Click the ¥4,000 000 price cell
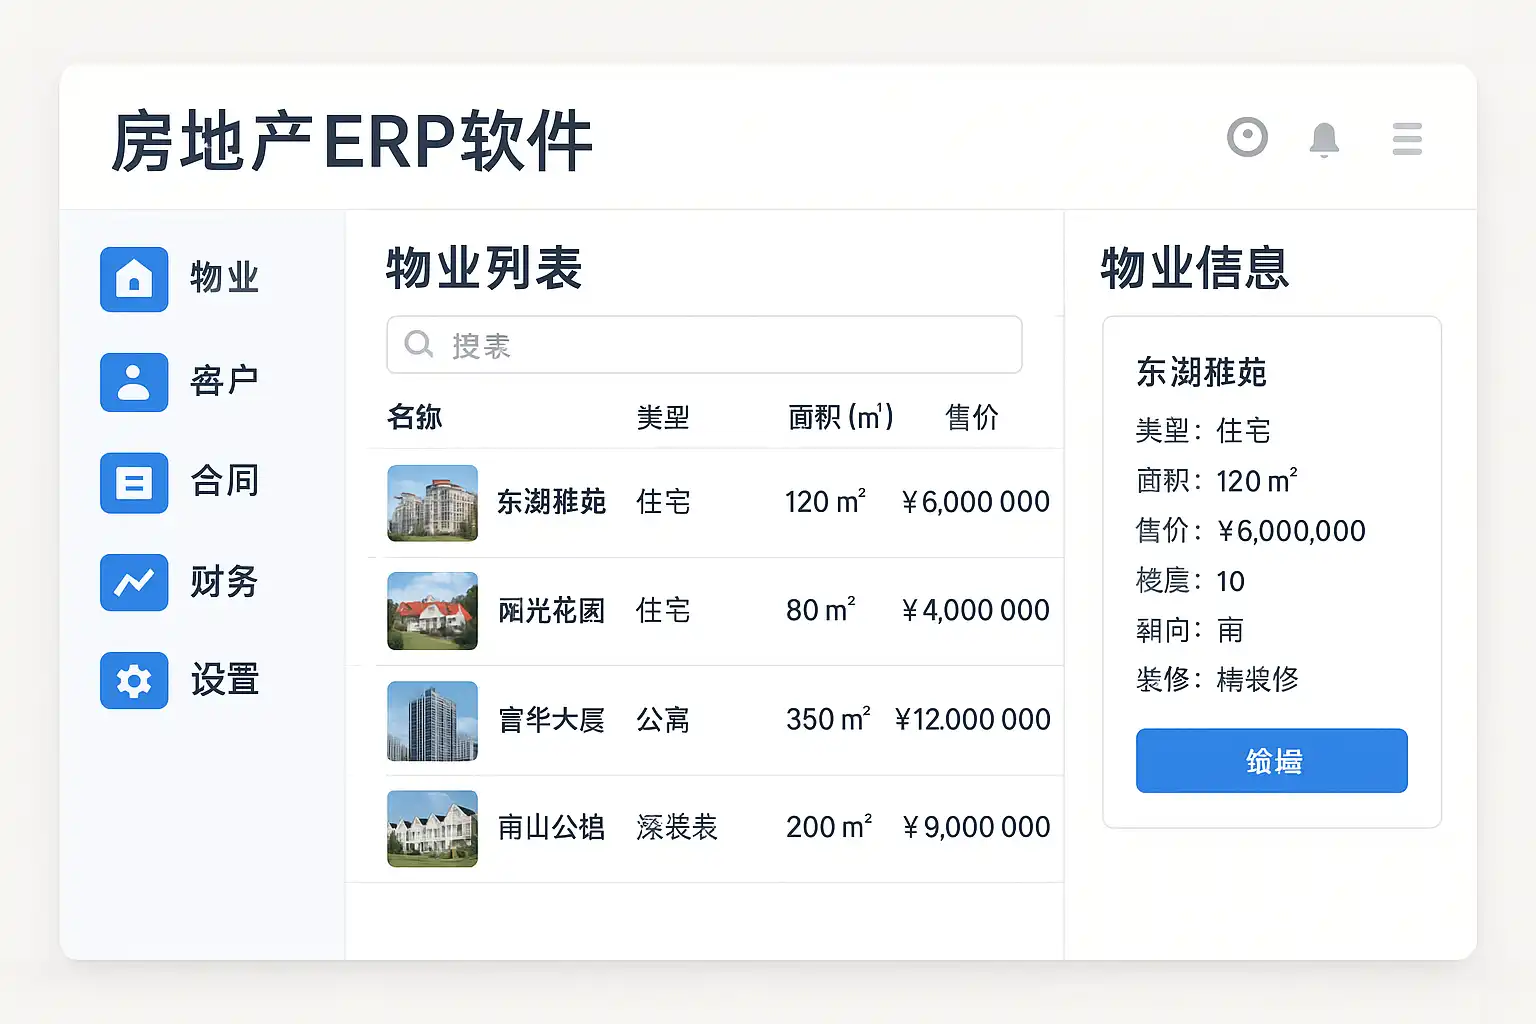Viewport: 1536px width, 1024px height. click(975, 610)
